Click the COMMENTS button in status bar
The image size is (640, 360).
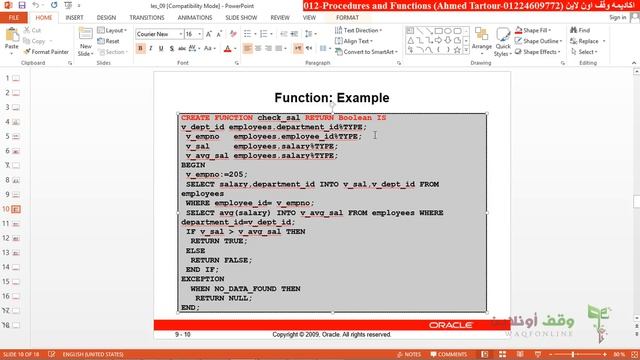tap(448, 354)
